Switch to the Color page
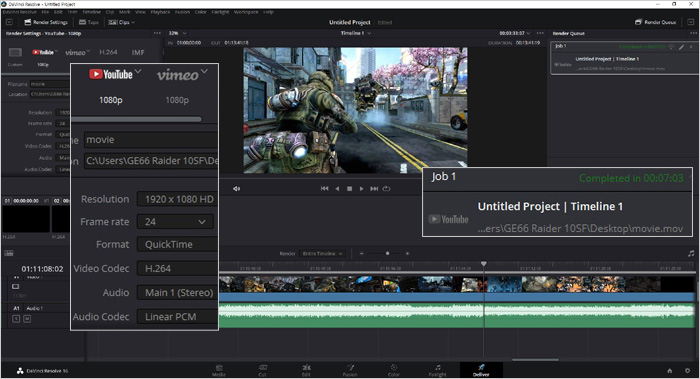The height and width of the screenshot is (379, 700). [394, 370]
